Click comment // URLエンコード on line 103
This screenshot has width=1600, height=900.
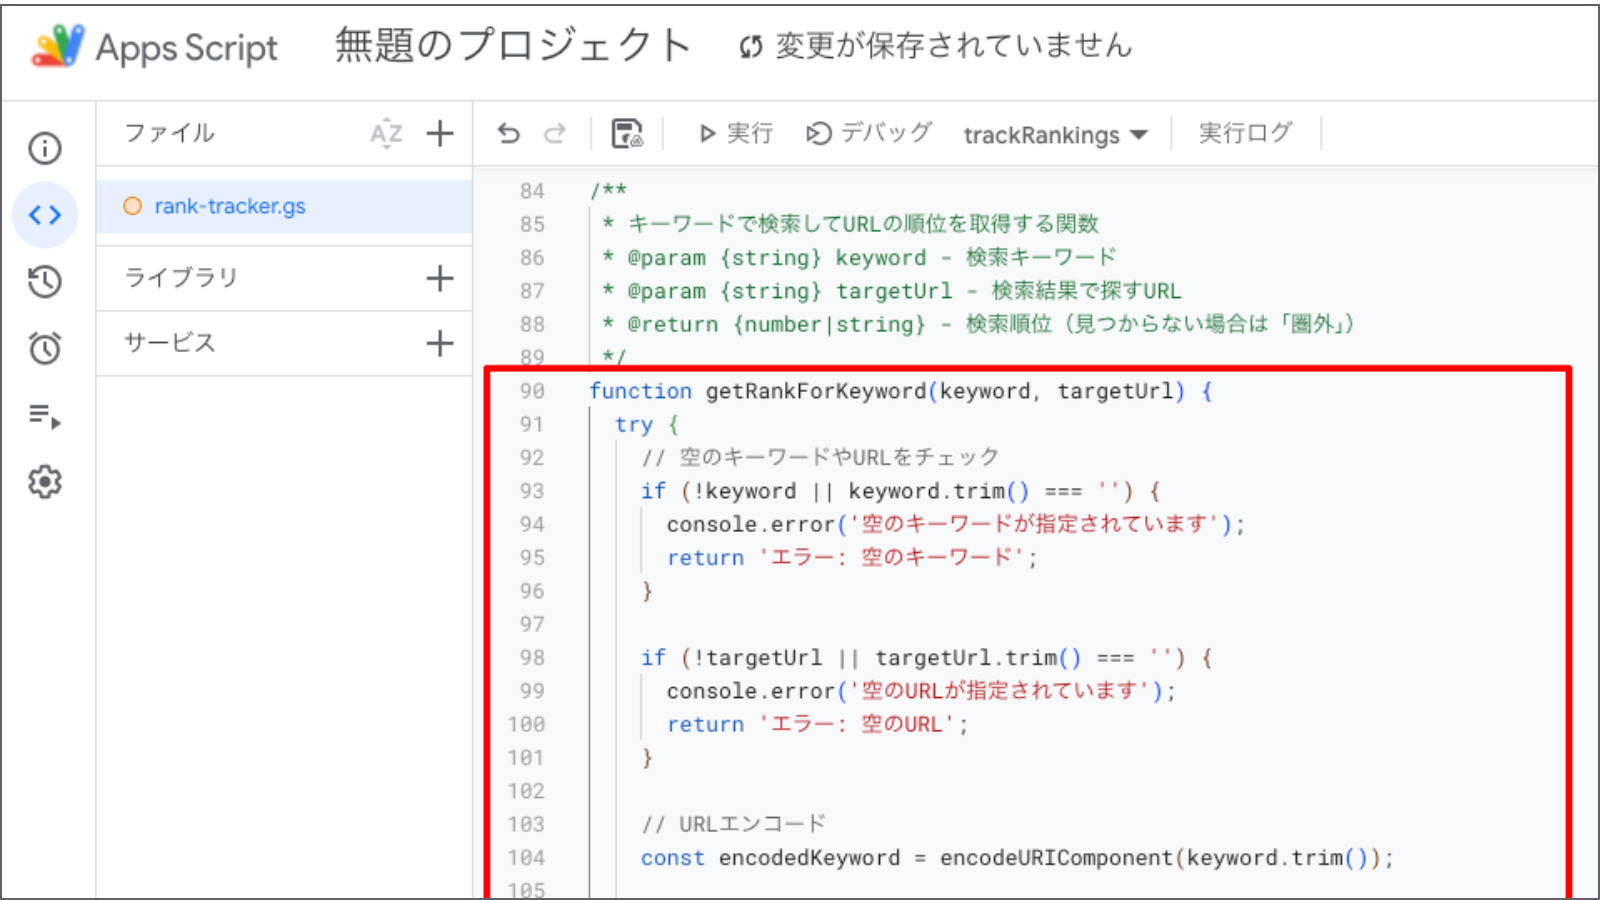coord(734,824)
